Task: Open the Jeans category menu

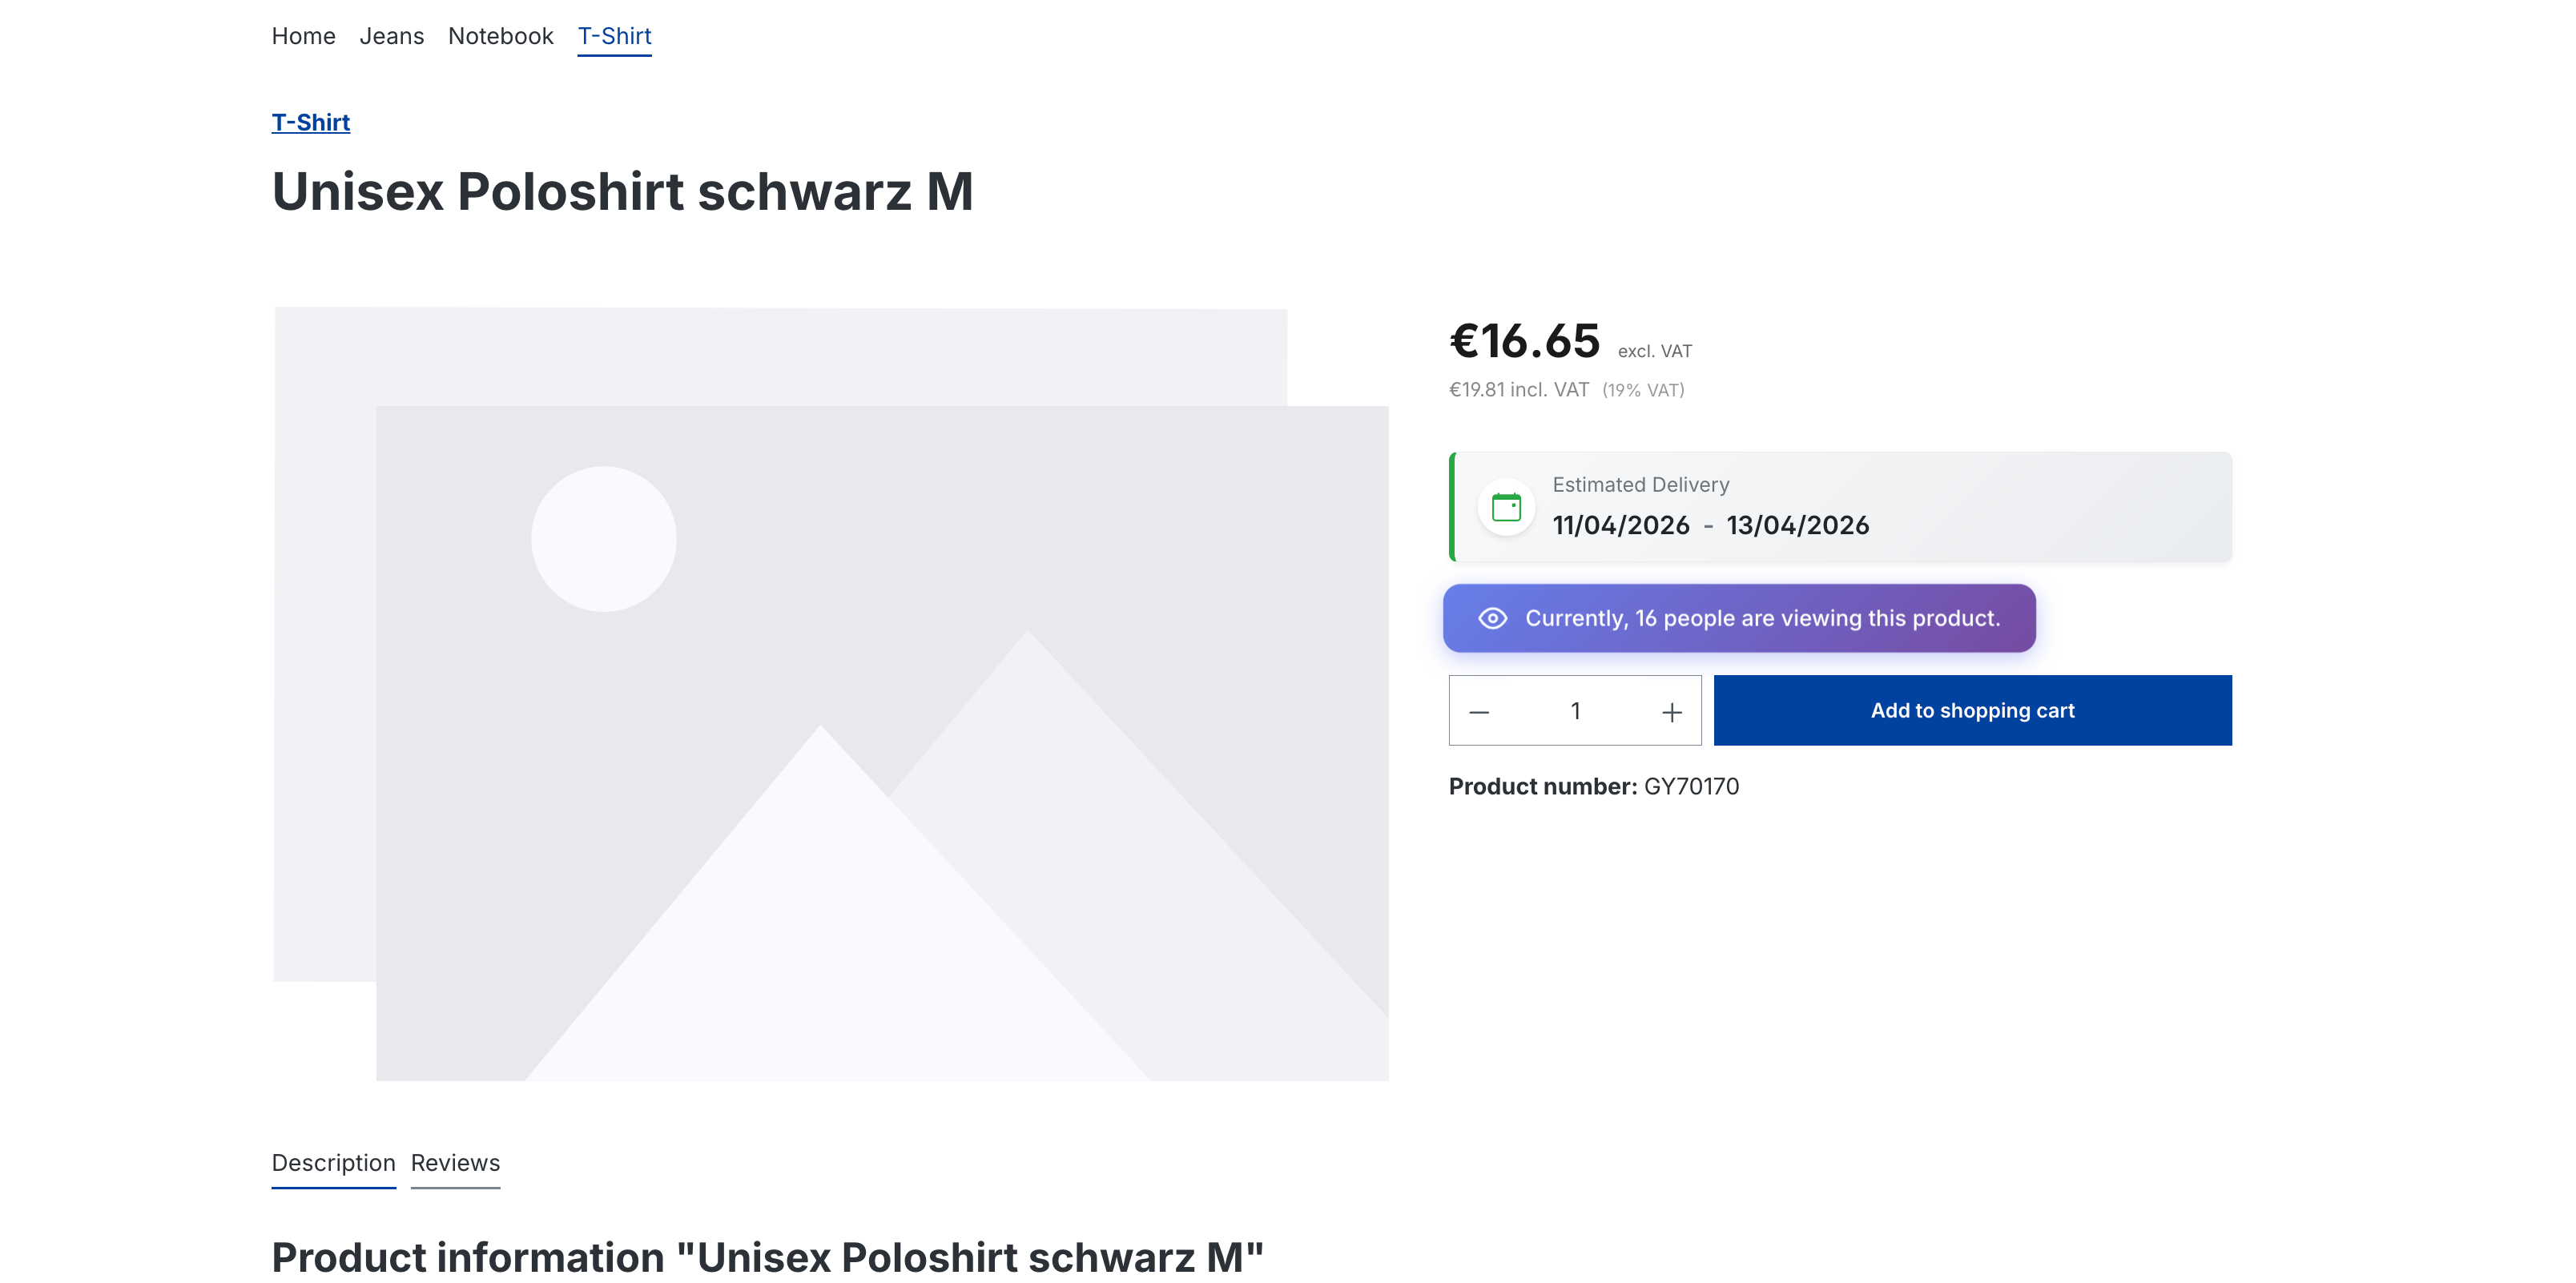Action: (391, 36)
